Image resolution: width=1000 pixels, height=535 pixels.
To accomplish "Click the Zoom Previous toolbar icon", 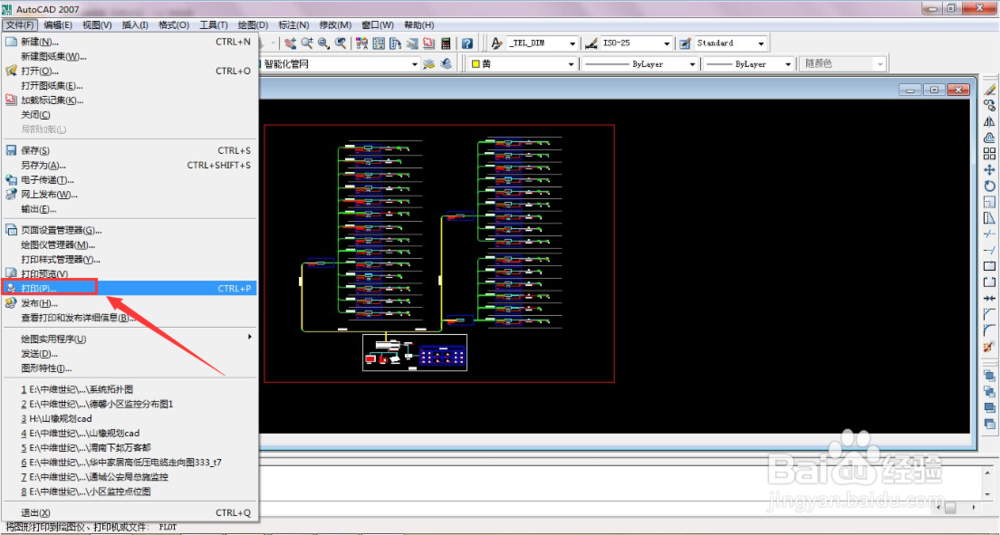I will (341, 43).
